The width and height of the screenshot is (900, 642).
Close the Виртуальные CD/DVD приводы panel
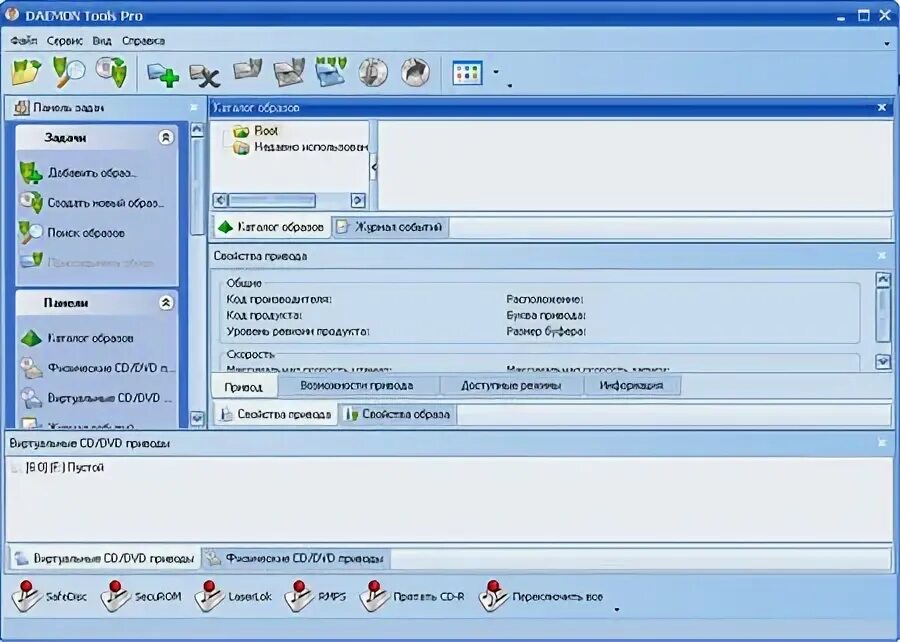point(882,443)
